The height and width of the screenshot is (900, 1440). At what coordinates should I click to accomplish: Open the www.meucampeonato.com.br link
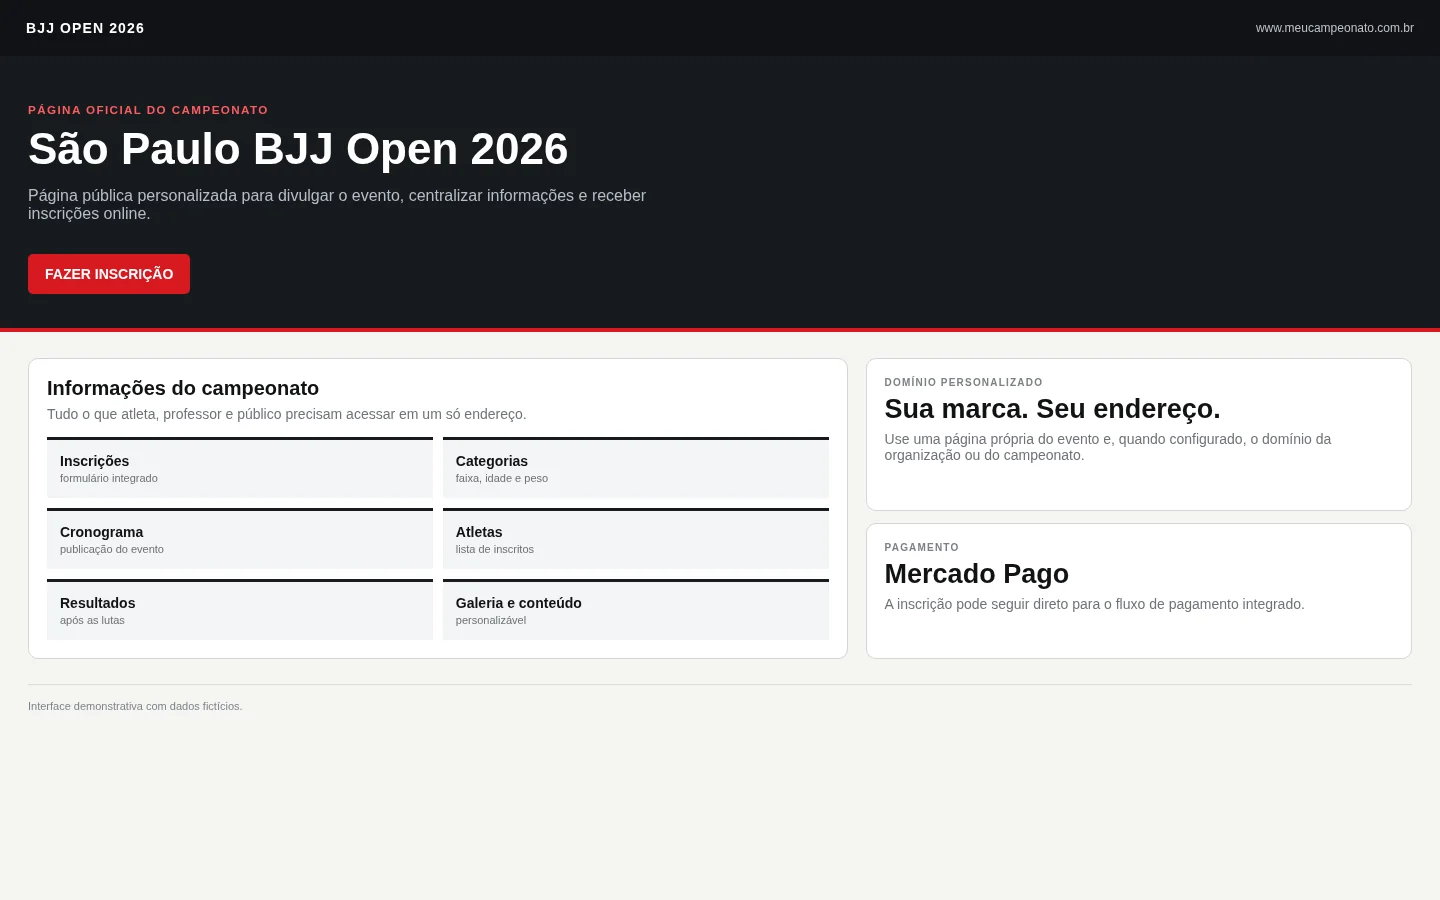click(x=1334, y=28)
